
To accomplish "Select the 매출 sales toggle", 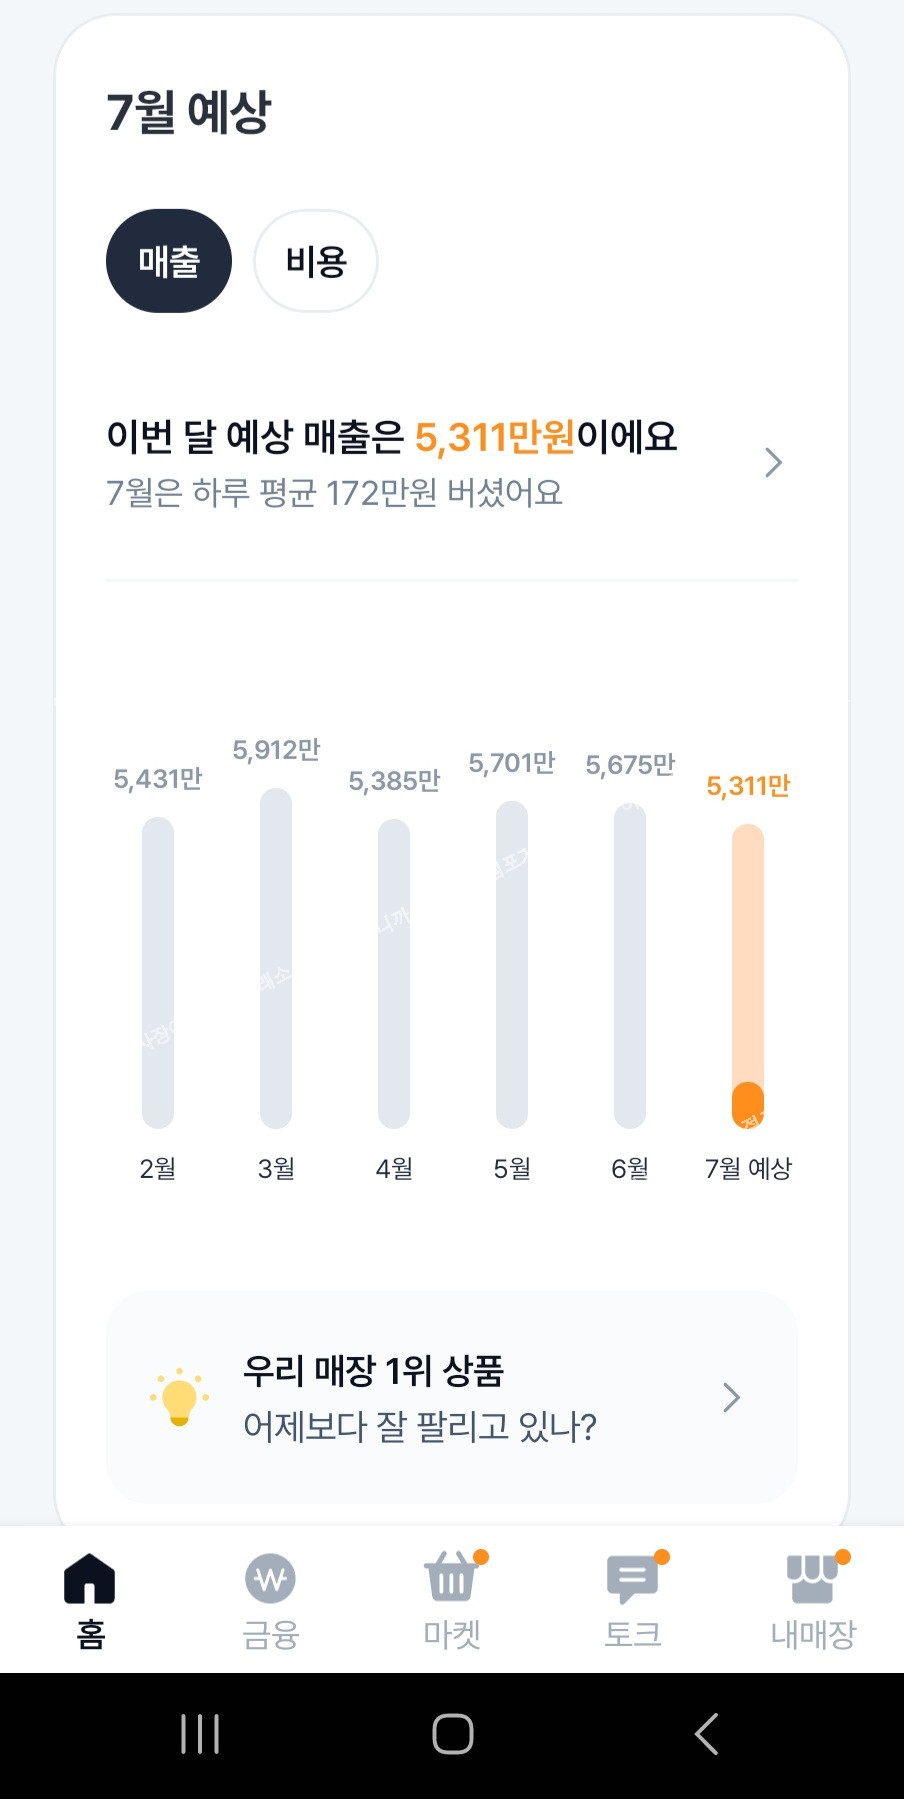I will pyautogui.click(x=169, y=261).
